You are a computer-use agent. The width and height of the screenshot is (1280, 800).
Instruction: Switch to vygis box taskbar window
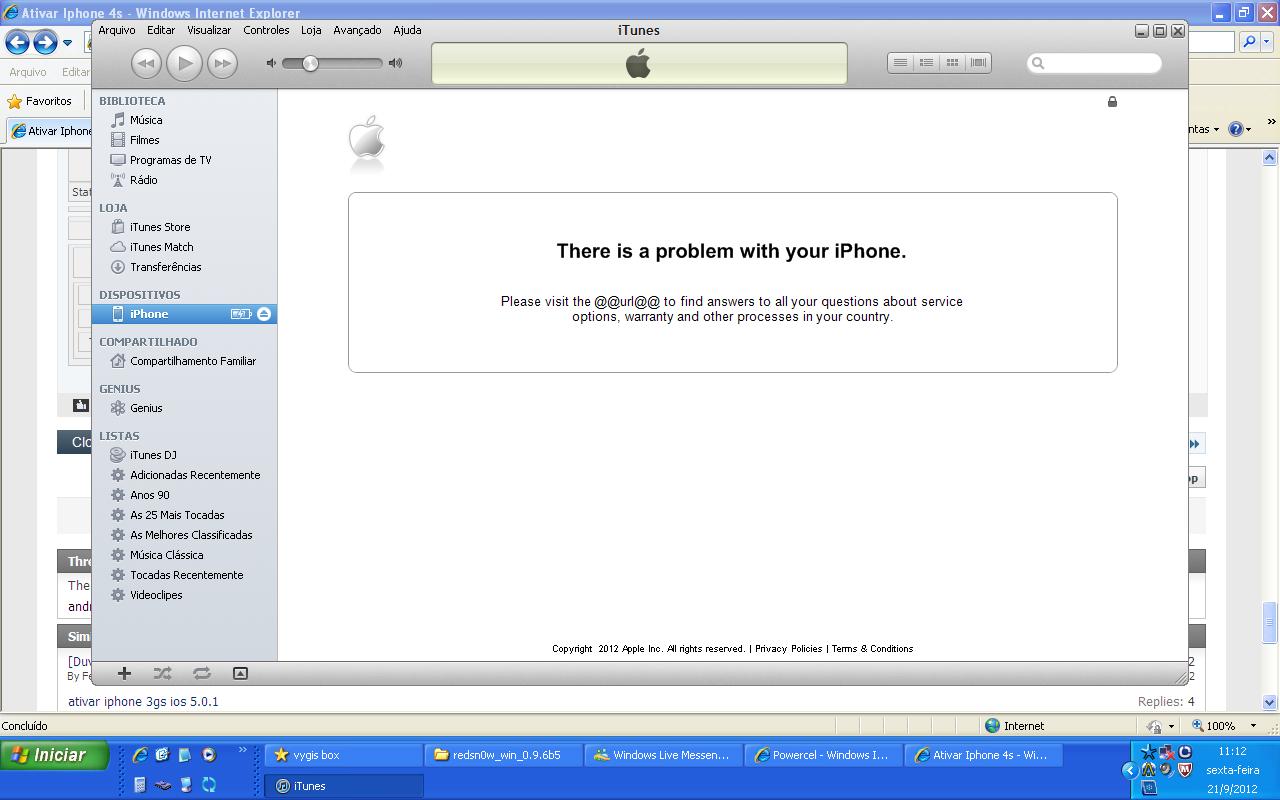click(x=343, y=755)
